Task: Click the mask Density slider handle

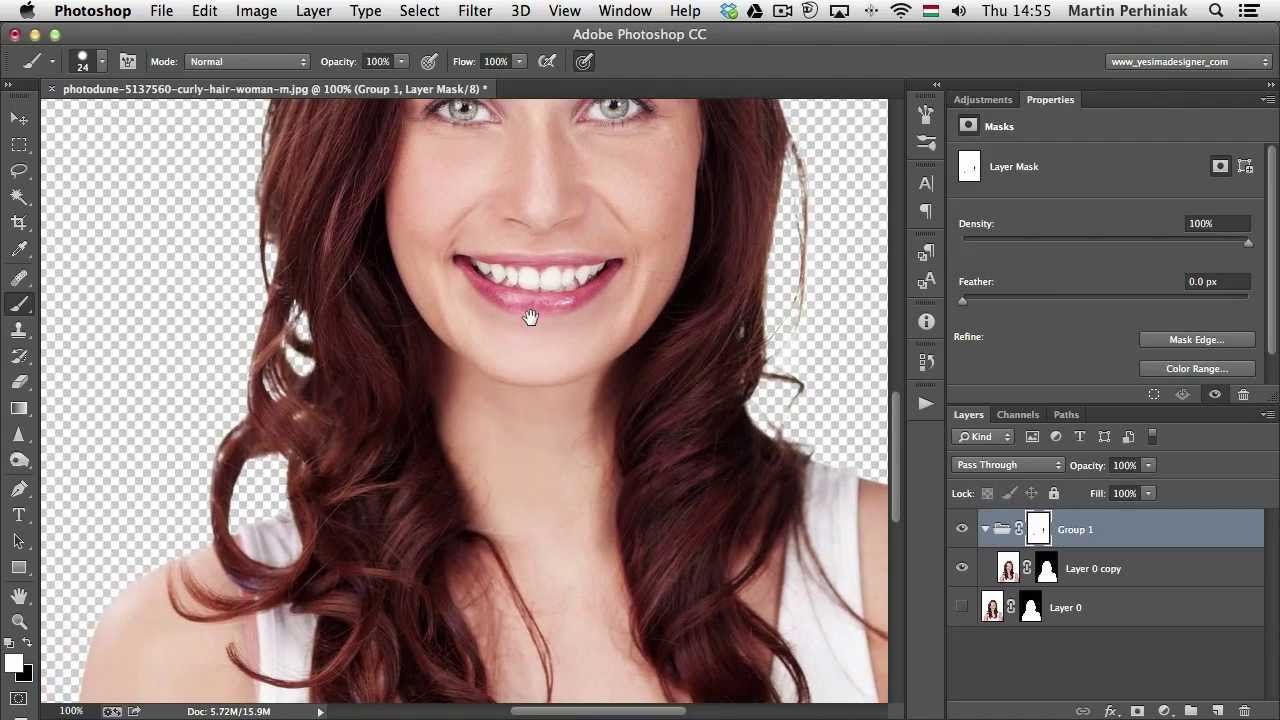Action: [1248, 243]
